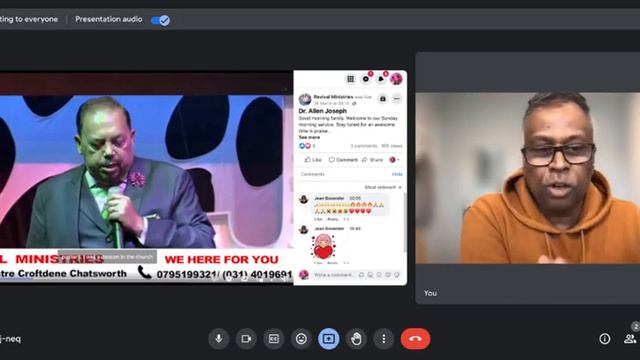Open Facebook Messenger icon
Viewport: 640px width, 360px height.
(366, 79)
